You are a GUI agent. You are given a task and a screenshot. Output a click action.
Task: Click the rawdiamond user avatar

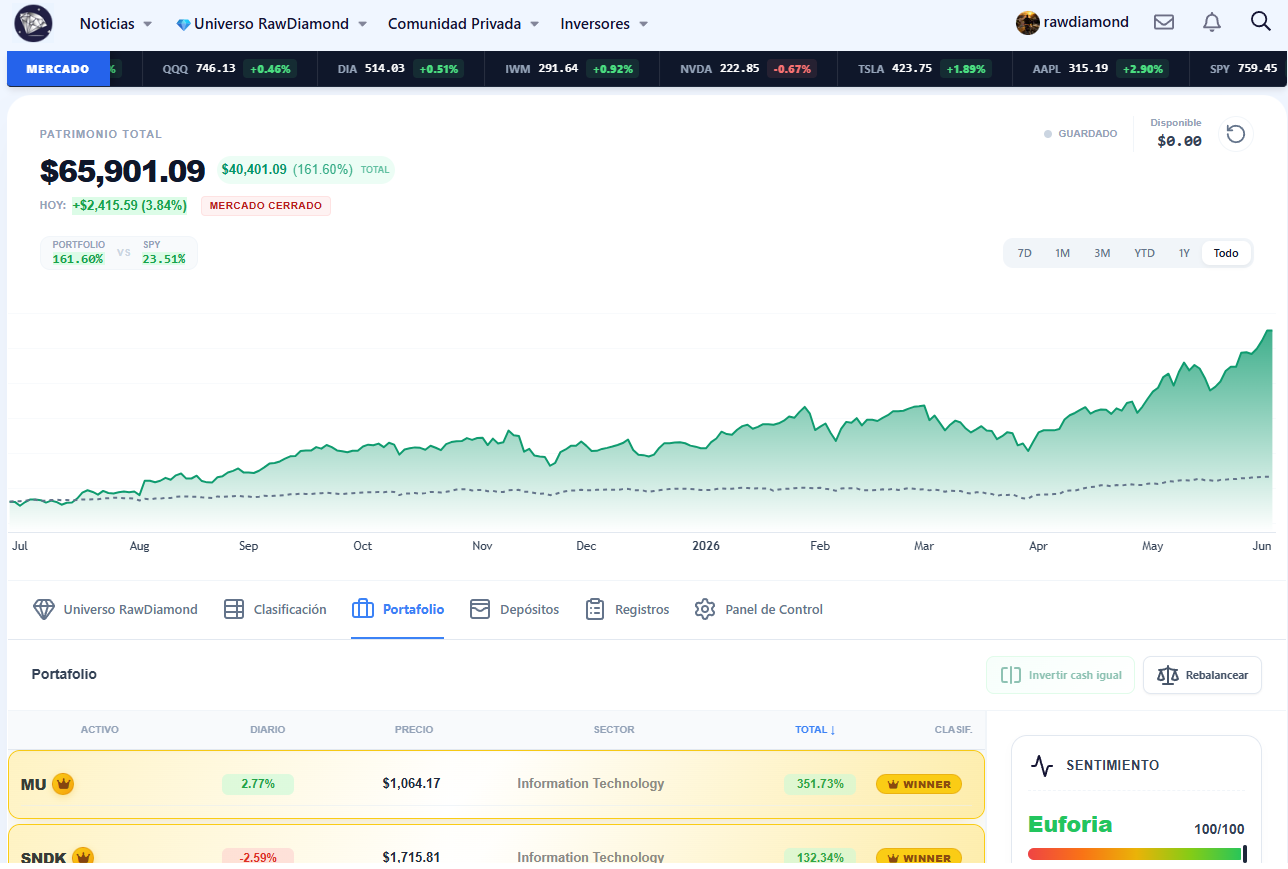tap(1027, 22)
